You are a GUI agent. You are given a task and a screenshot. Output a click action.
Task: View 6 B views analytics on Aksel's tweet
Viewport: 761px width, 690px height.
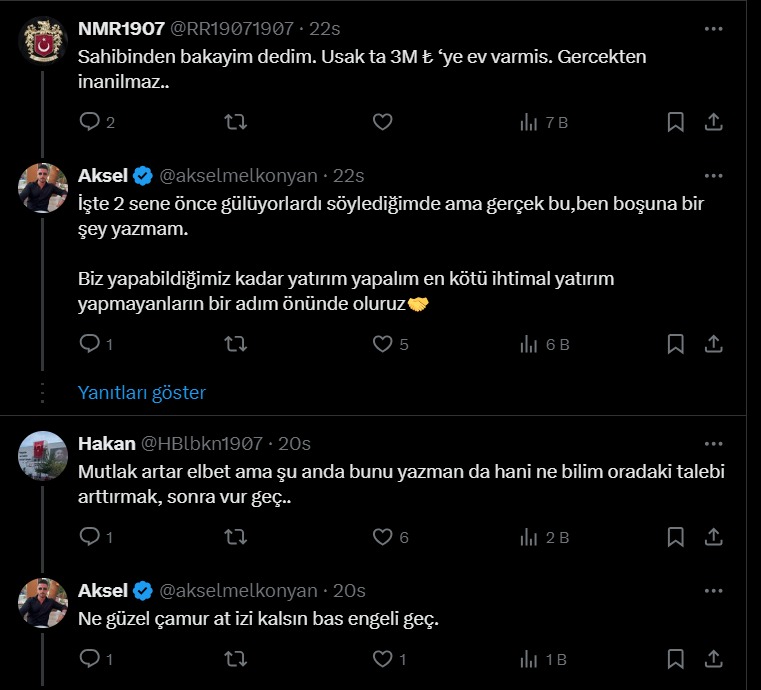[543, 344]
